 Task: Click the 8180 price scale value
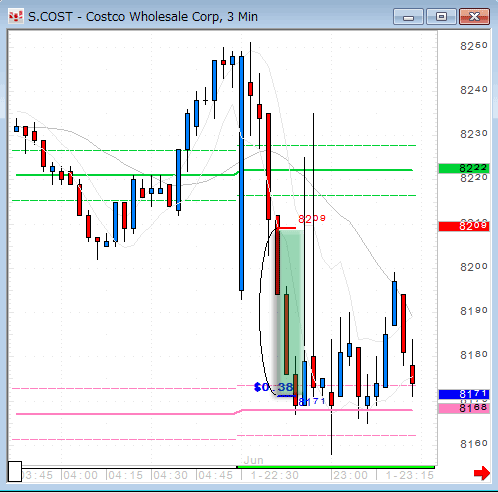[474, 355]
